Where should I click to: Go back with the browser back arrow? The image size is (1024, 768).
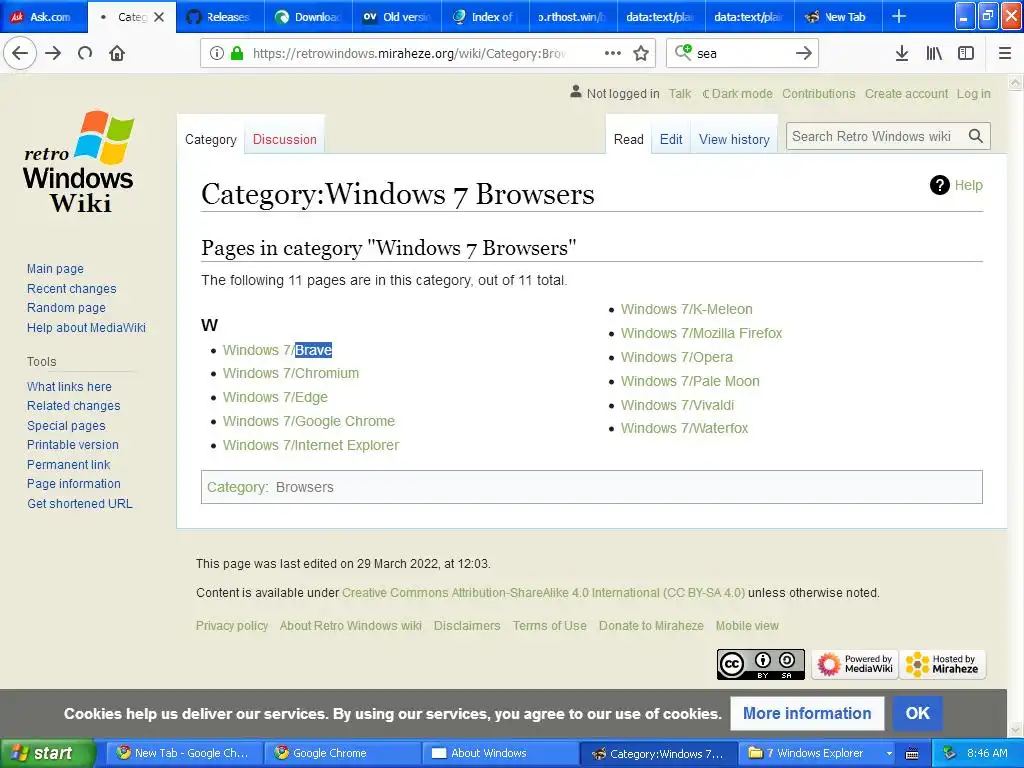click(x=20, y=54)
